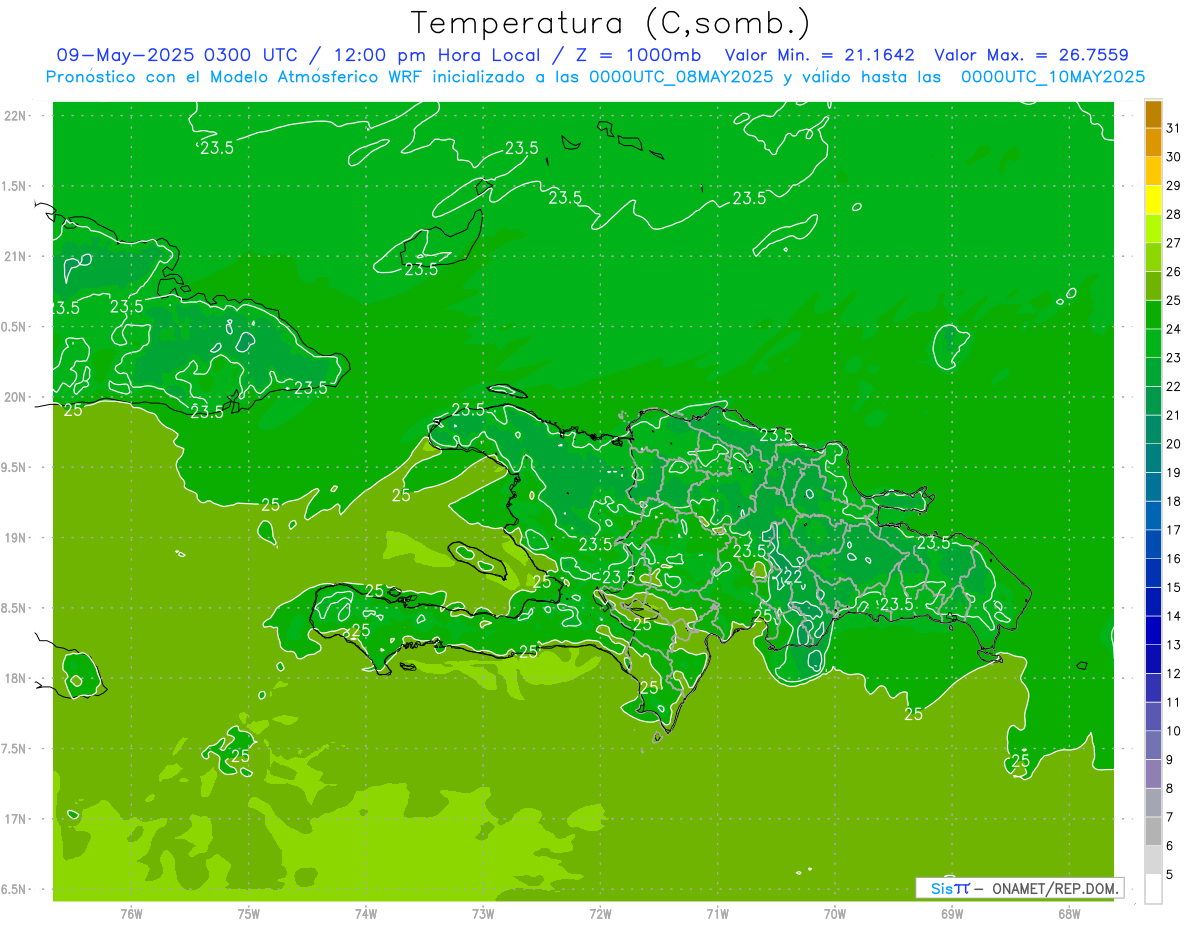Click the legend value '26'
This screenshot has height=927, width=1200.
(x=1174, y=271)
